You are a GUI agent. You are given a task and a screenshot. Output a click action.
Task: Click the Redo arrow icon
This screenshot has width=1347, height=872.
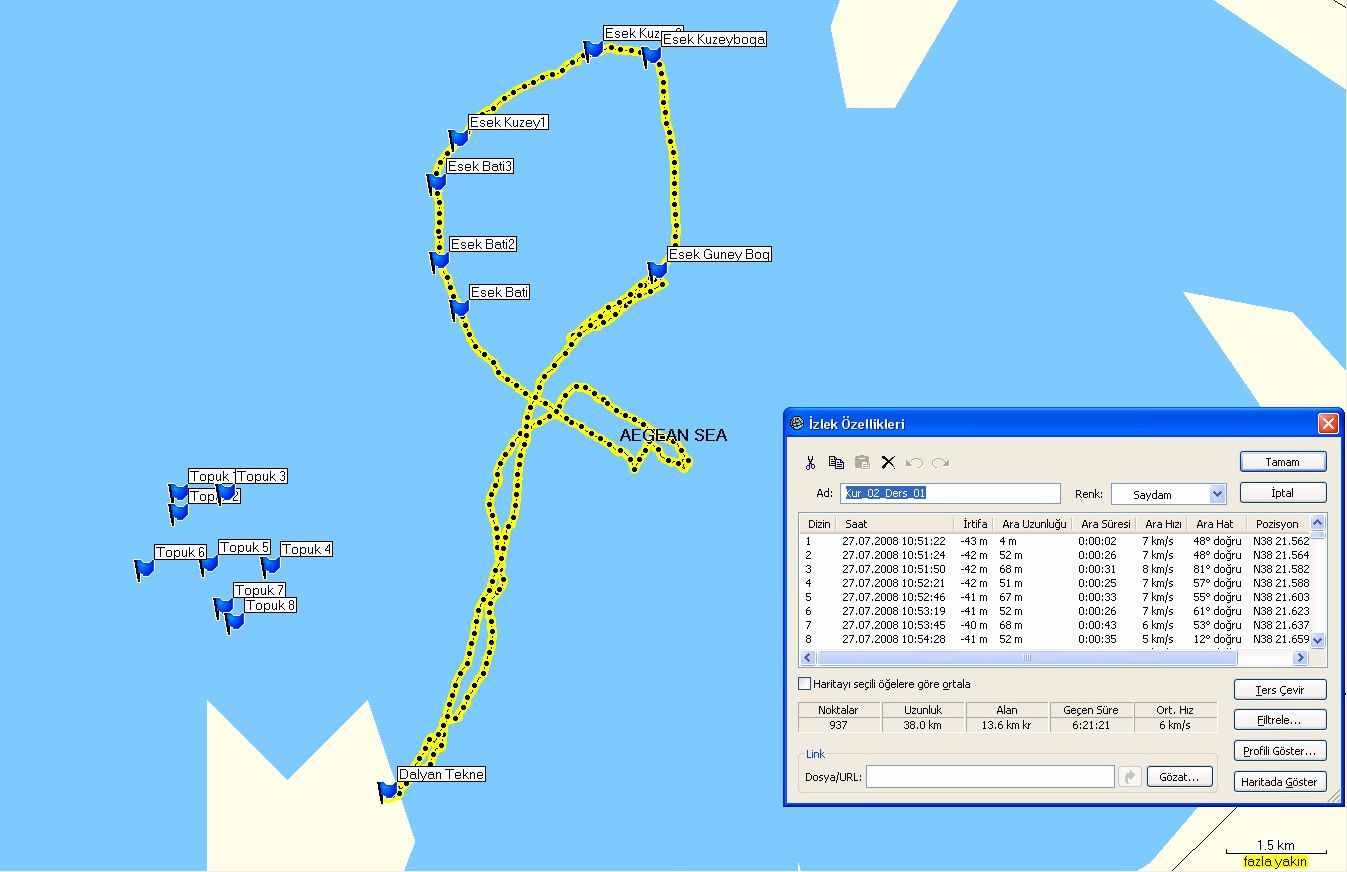940,462
